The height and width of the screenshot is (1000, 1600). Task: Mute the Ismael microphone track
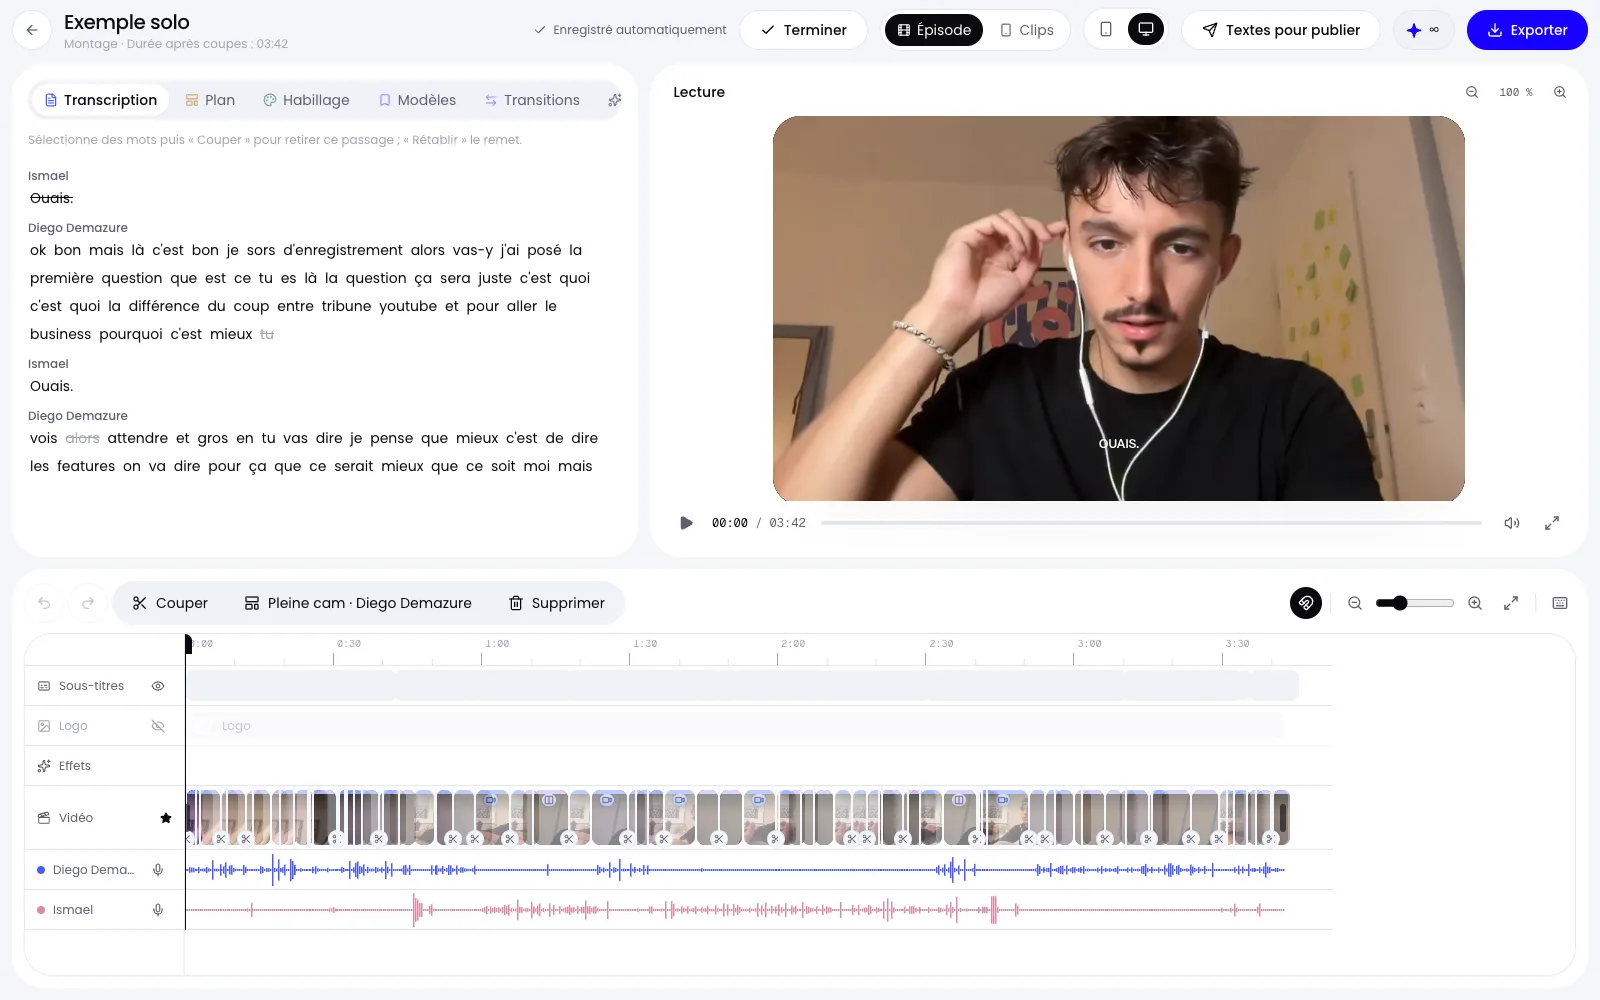(158, 910)
